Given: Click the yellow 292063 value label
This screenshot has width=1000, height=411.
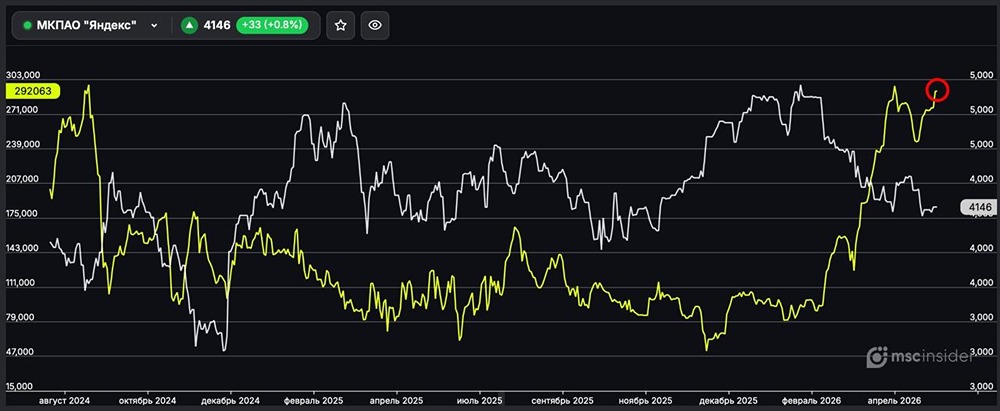Looking at the screenshot, I should (x=33, y=91).
